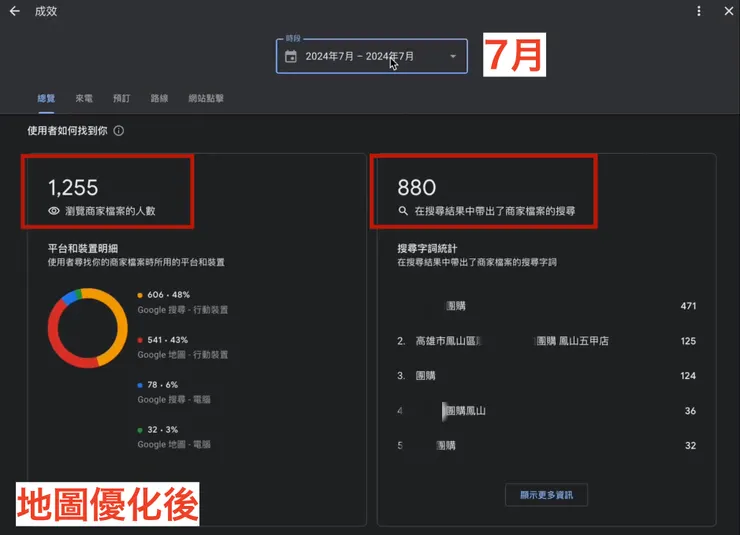
Task: Click the 平台和裝置明細 heading
Action: coord(83,249)
